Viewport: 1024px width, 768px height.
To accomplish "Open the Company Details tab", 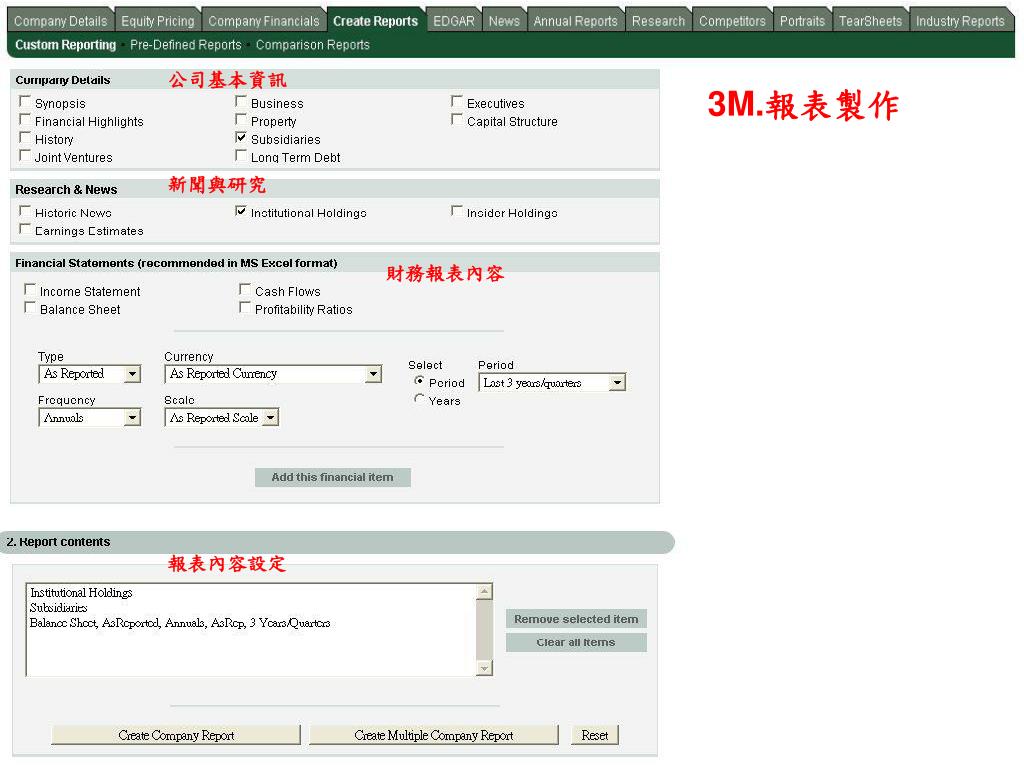I will point(60,21).
